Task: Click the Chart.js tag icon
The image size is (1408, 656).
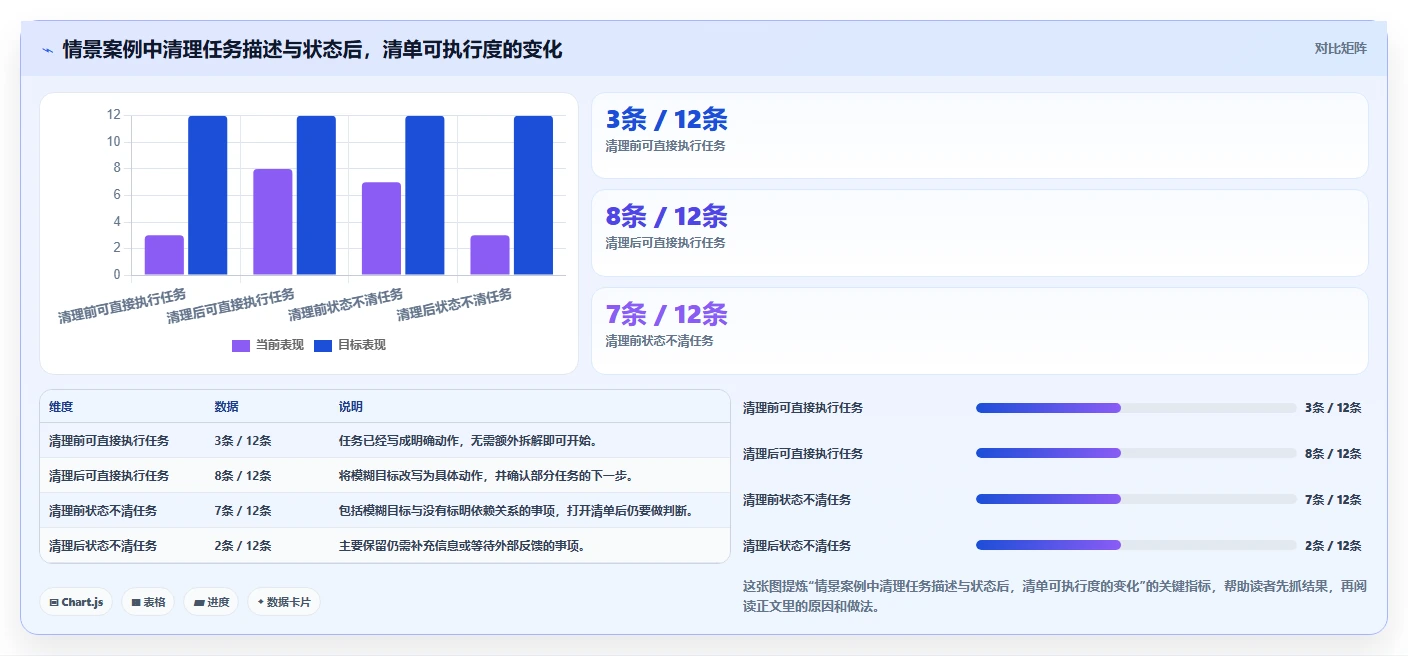Action: [x=53, y=602]
